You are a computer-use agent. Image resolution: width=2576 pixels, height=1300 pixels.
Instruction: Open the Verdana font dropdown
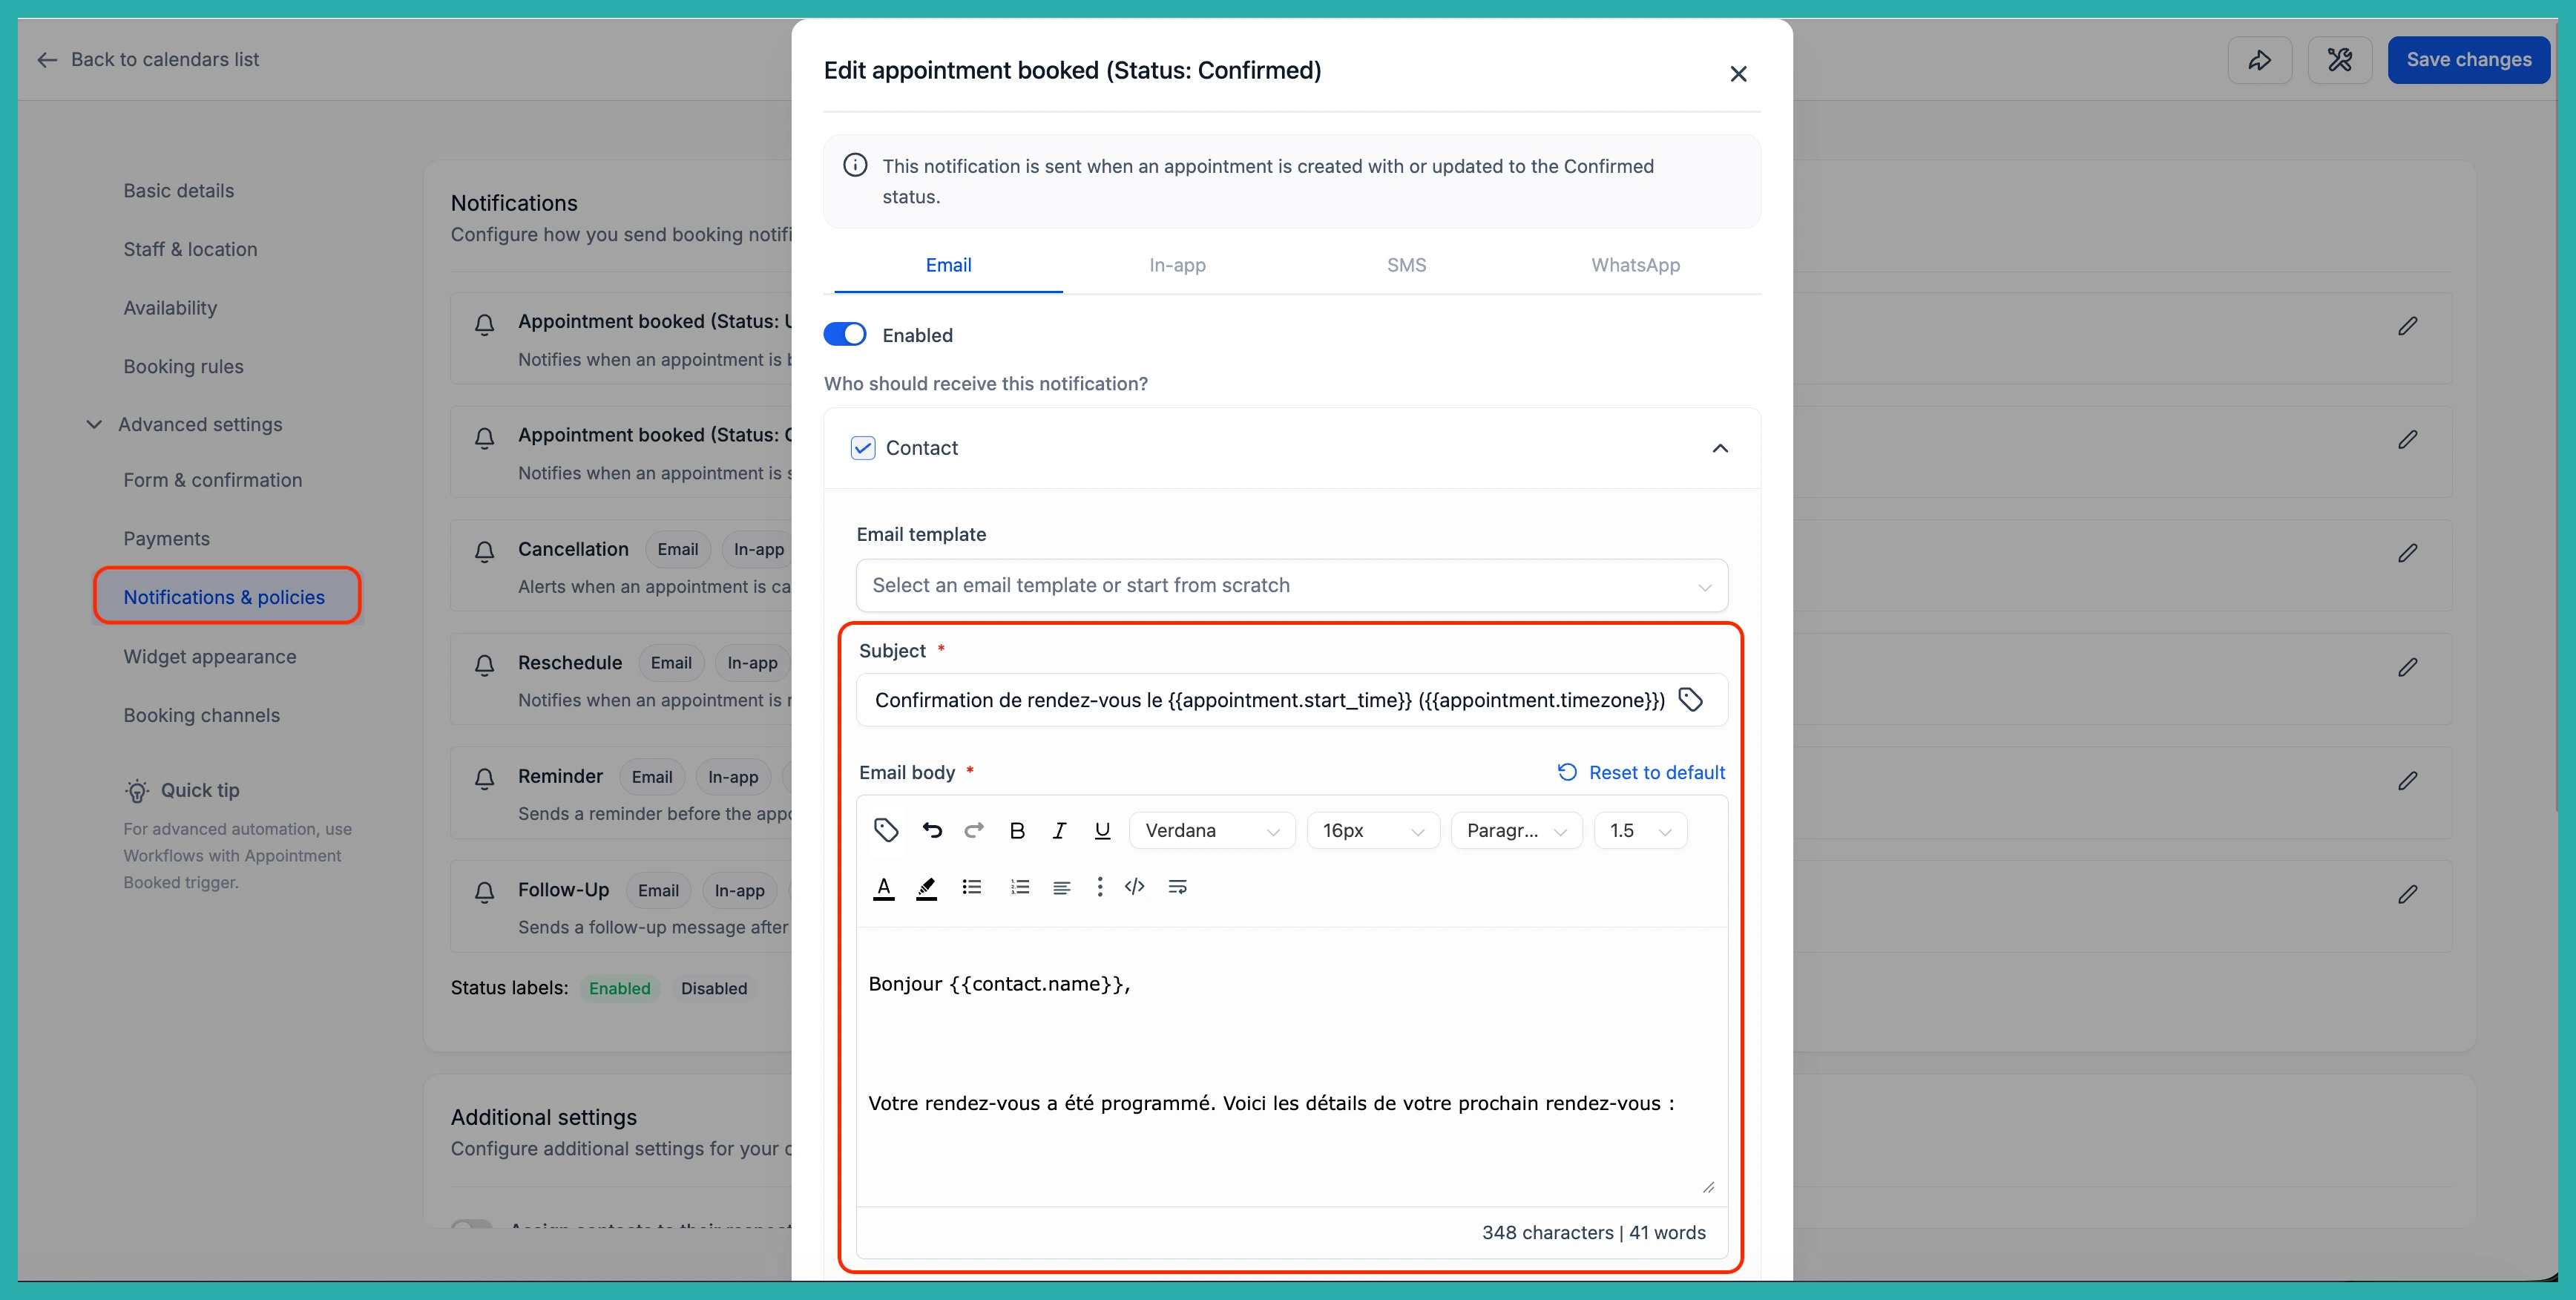(1212, 831)
